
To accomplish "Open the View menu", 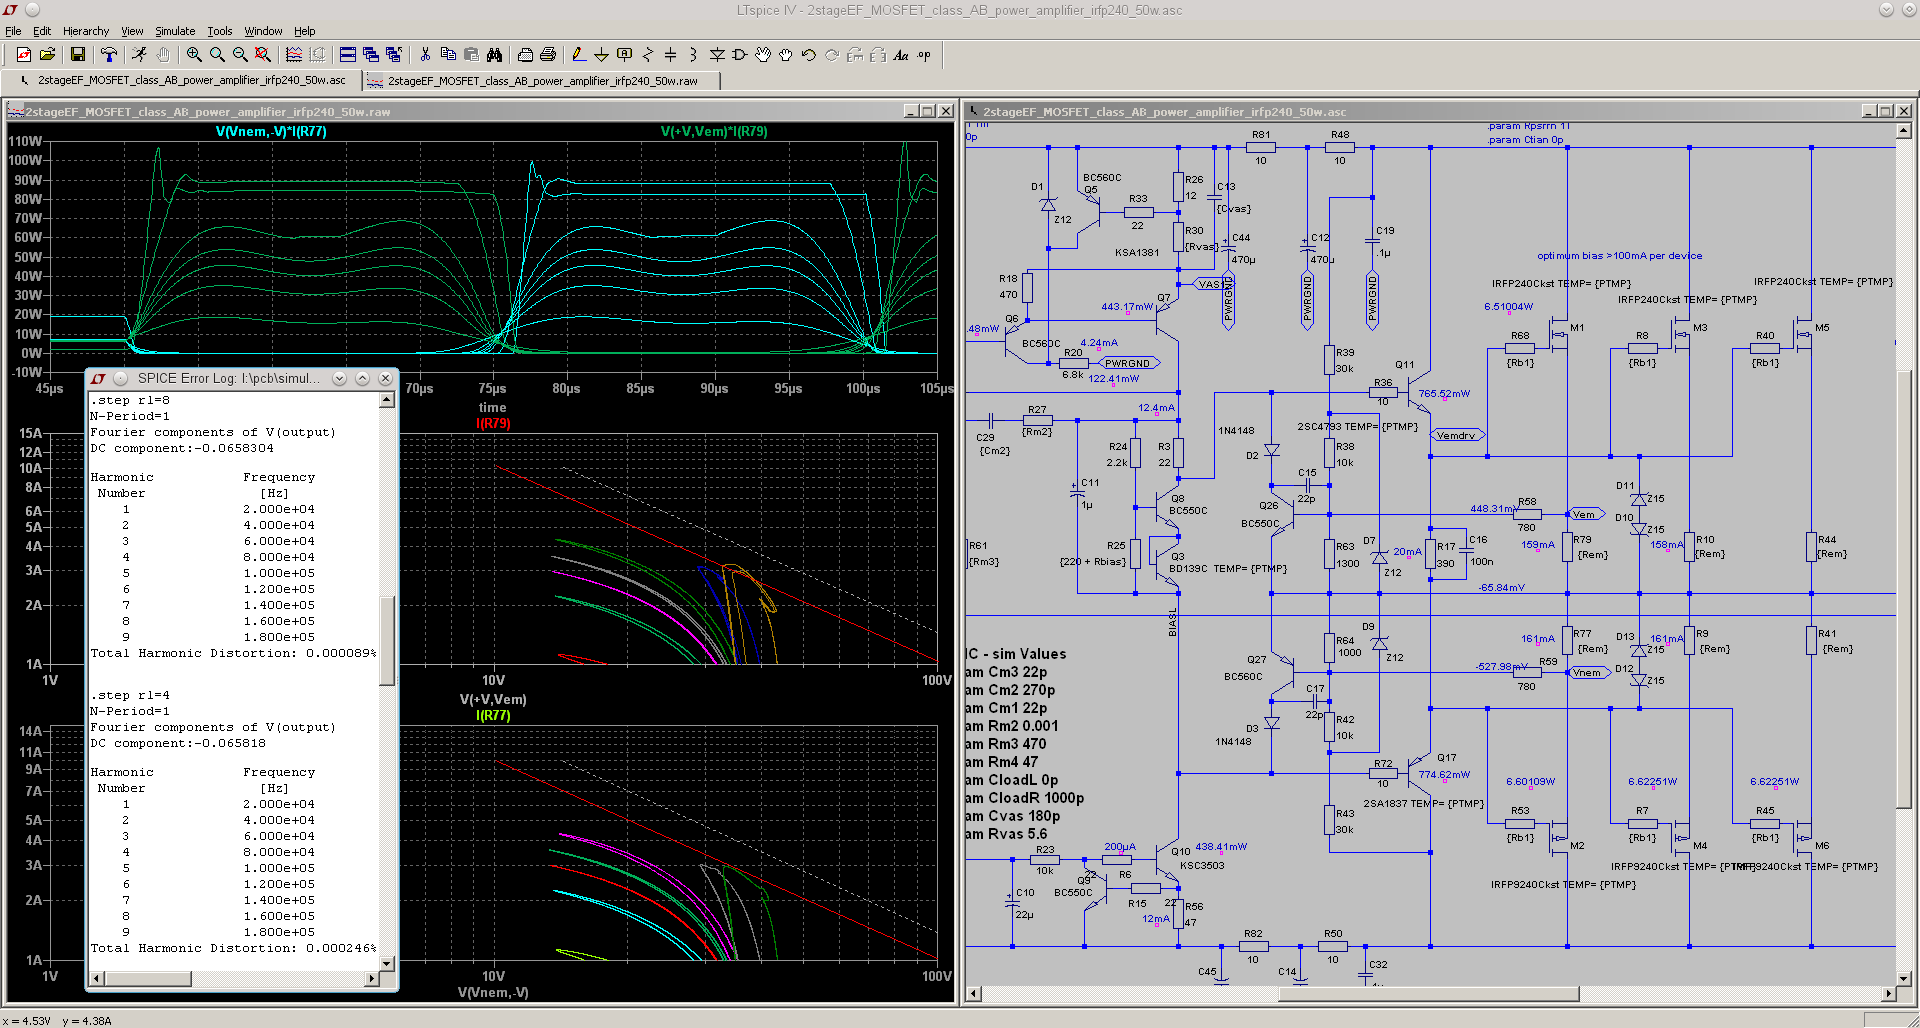I will [x=132, y=31].
